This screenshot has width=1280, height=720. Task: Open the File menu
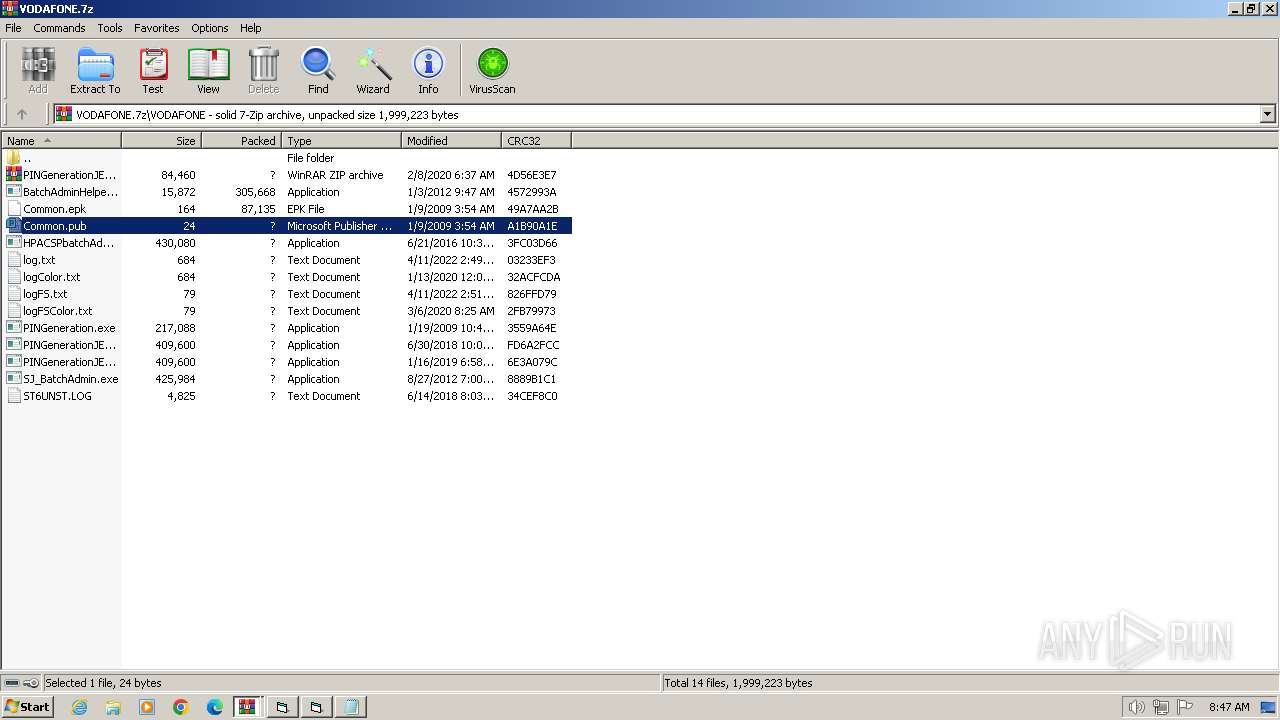tap(13, 28)
